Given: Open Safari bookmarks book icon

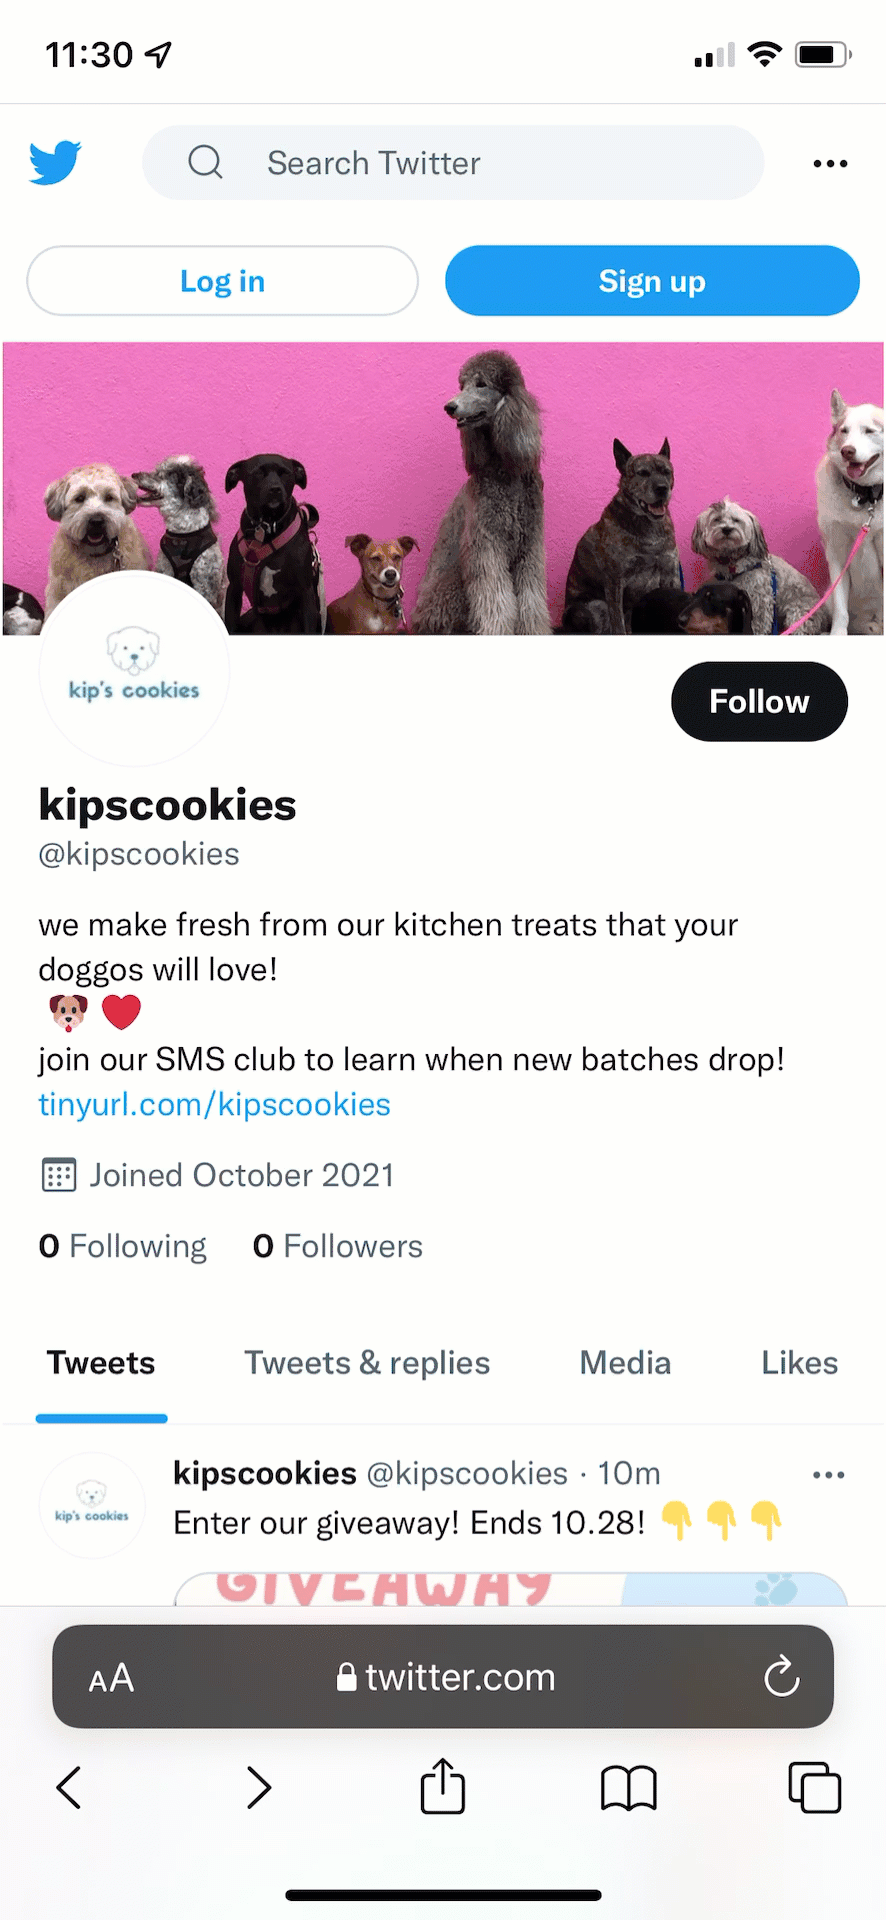Looking at the screenshot, I should click(628, 1788).
